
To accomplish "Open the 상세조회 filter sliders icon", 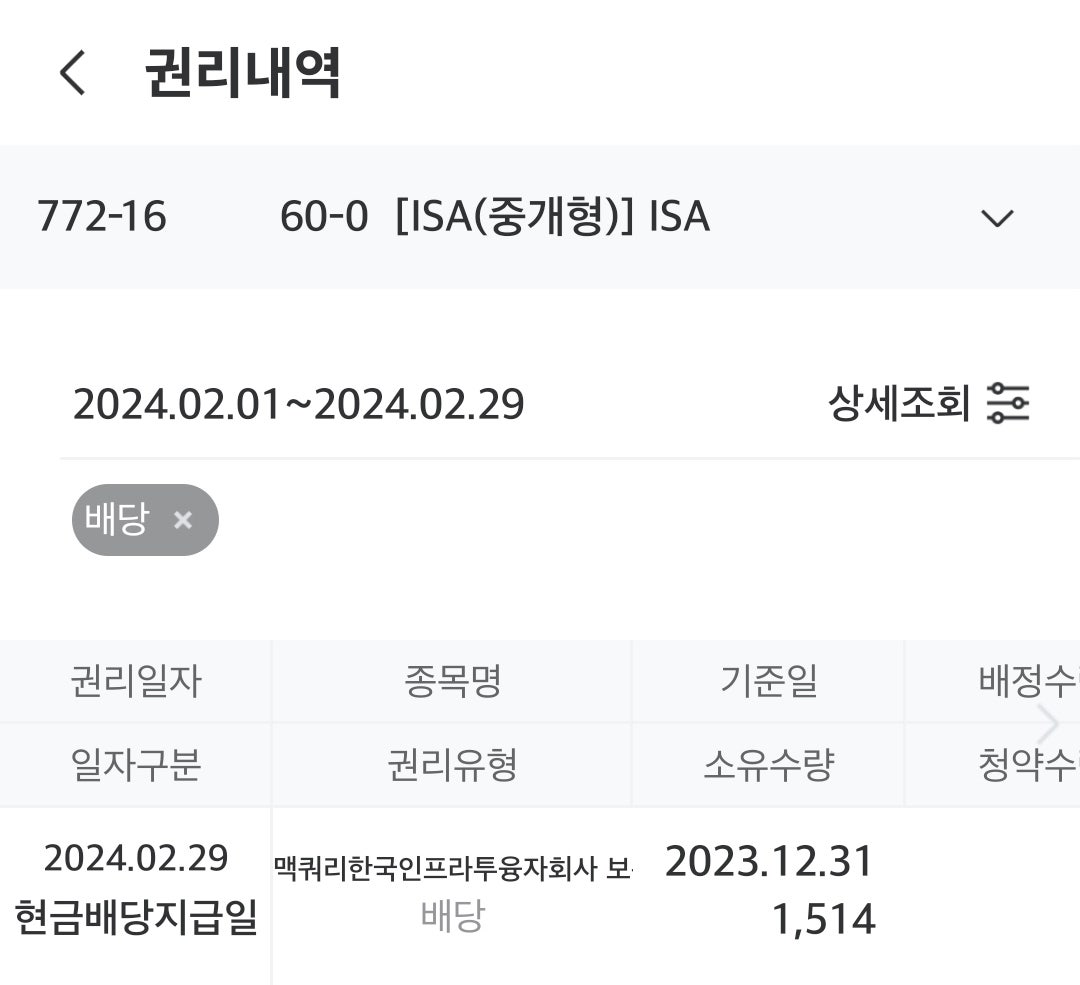I will tap(1008, 403).
